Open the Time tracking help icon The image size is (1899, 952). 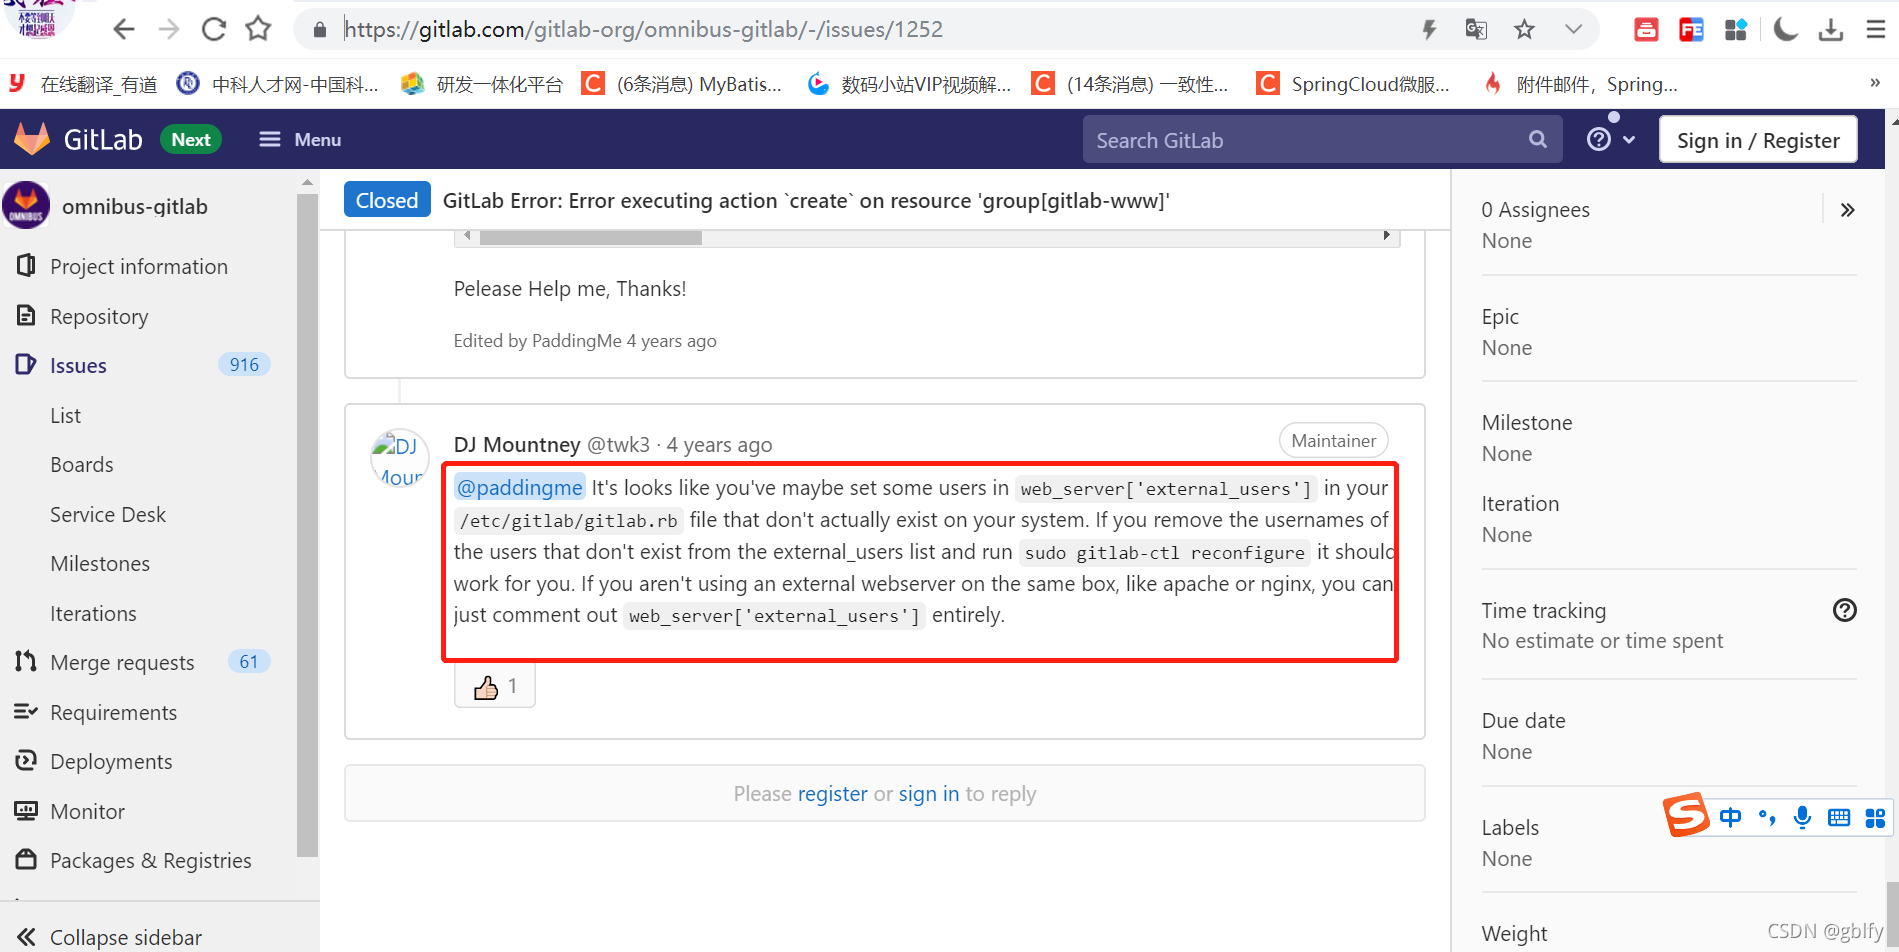1844,610
